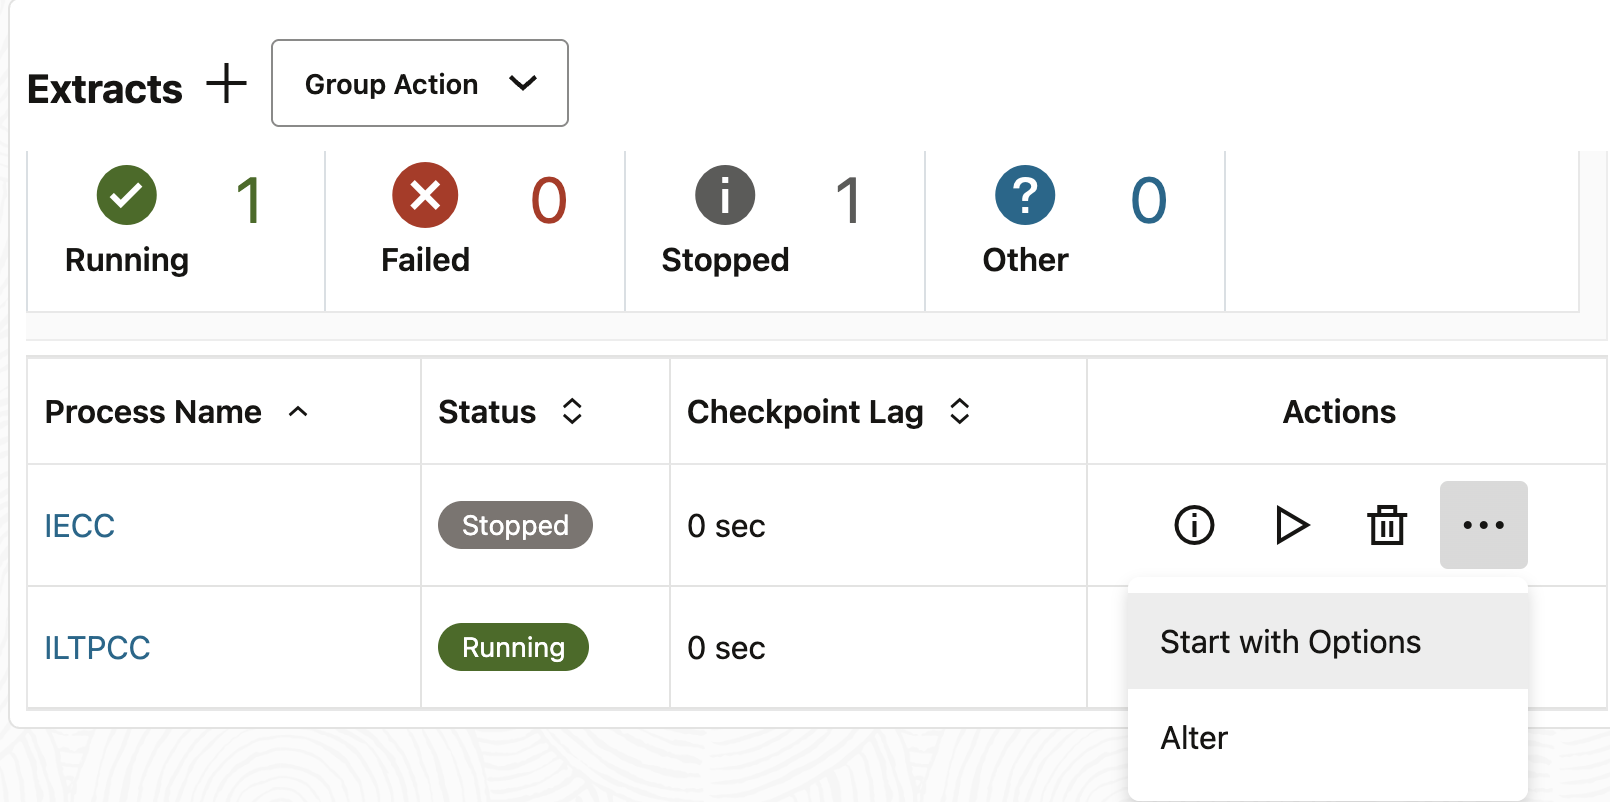This screenshot has width=1610, height=802.
Task: Start the IECC extract using the play icon
Action: pos(1292,525)
